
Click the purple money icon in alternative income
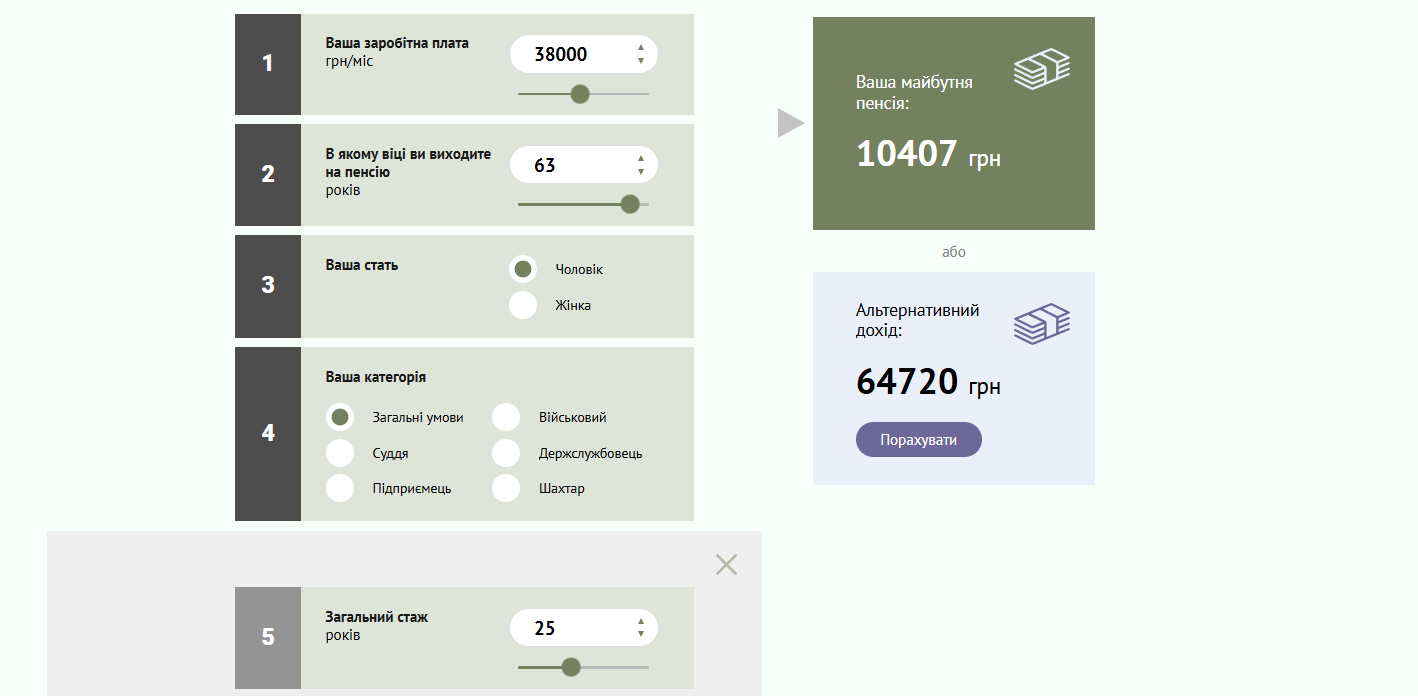pyautogui.click(x=1042, y=324)
